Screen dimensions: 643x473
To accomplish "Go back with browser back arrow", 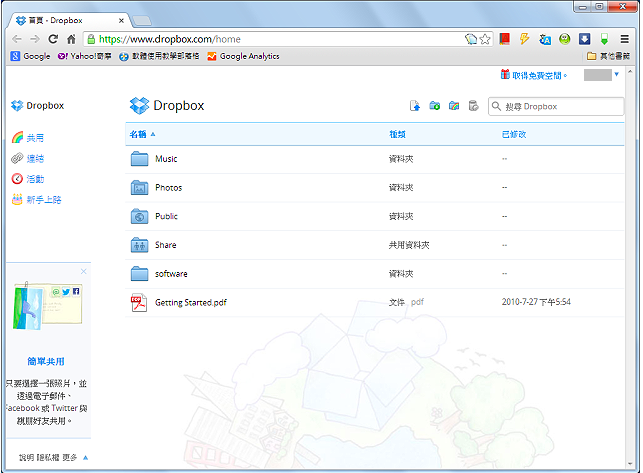I will pos(17,39).
